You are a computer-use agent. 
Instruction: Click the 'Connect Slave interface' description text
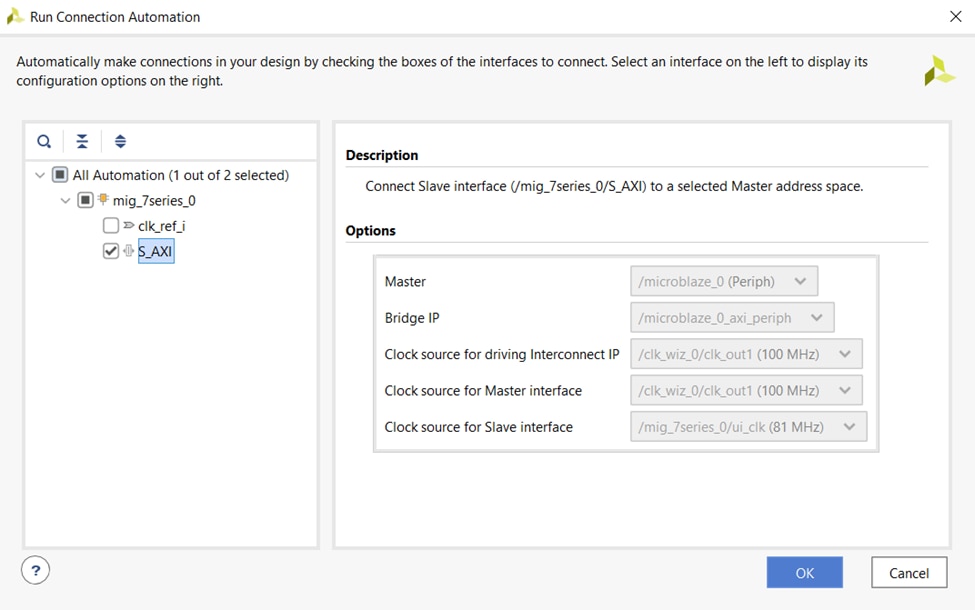(x=614, y=187)
